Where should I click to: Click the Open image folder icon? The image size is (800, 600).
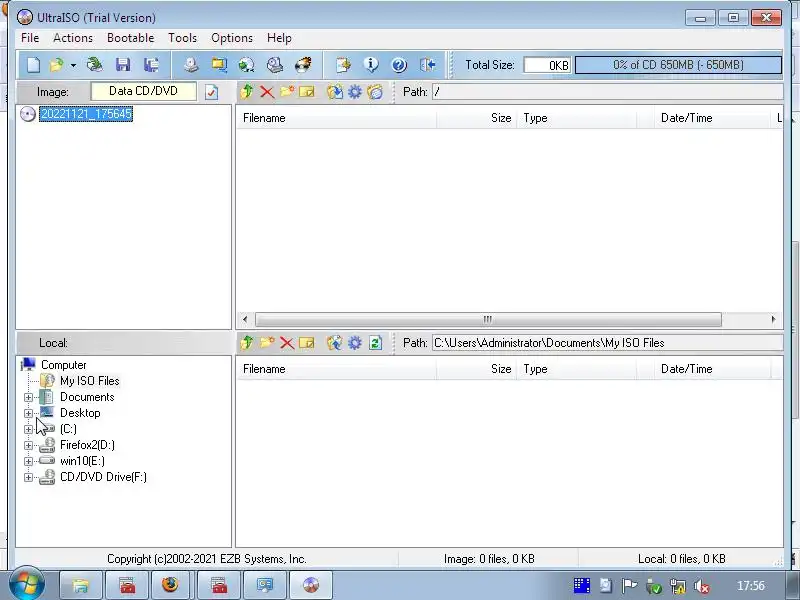coord(56,65)
